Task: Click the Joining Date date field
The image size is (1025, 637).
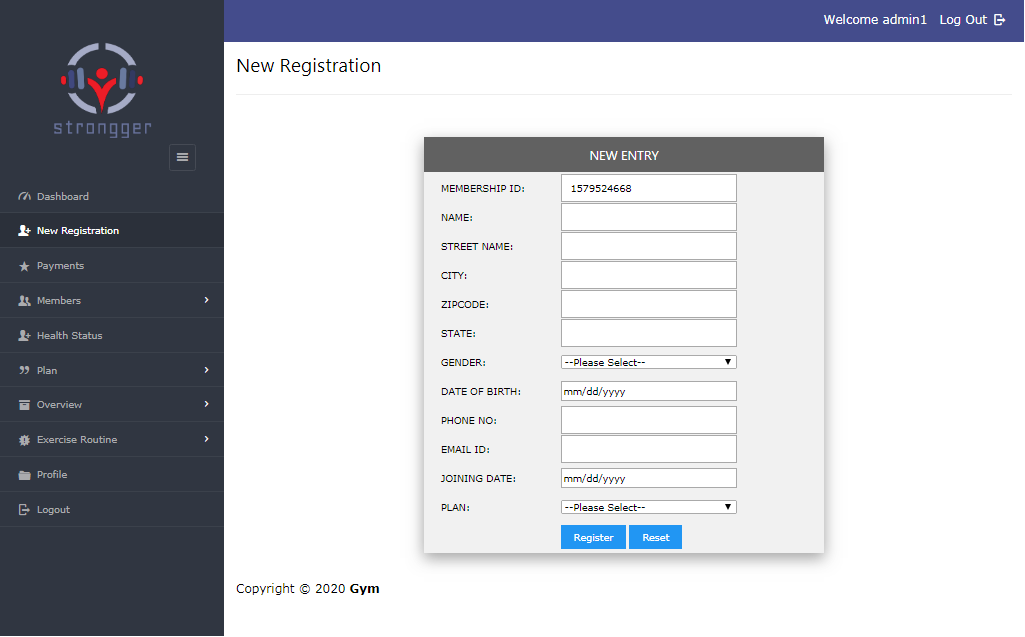Action: tap(648, 478)
